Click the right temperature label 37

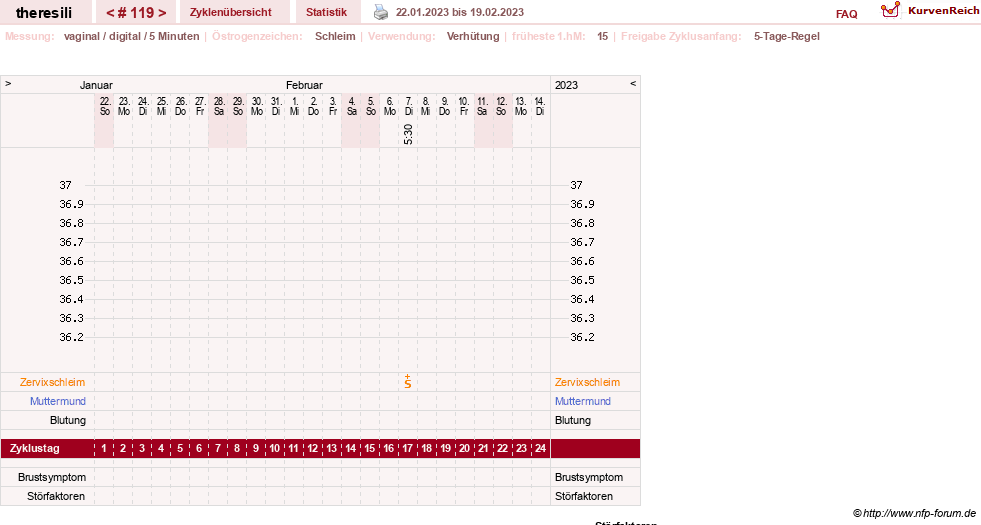pyautogui.click(x=576, y=185)
